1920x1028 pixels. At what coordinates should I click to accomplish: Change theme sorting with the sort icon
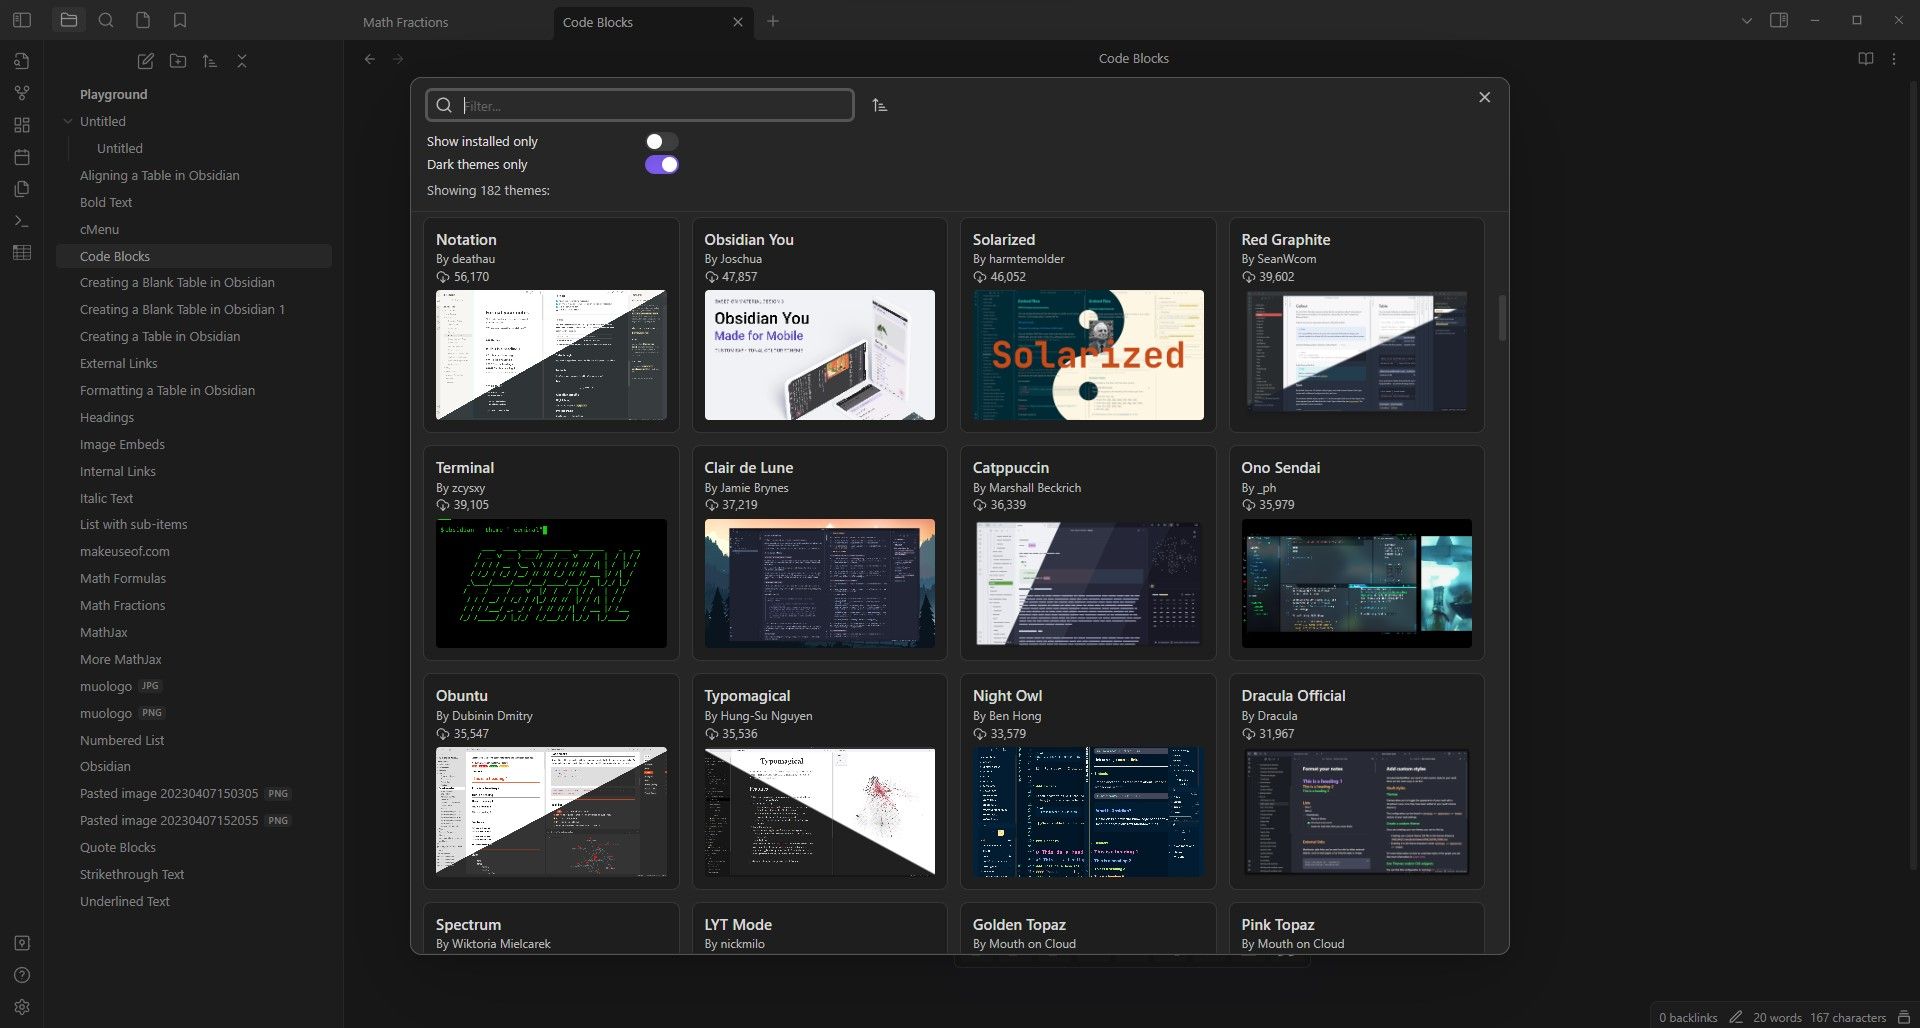(x=879, y=105)
